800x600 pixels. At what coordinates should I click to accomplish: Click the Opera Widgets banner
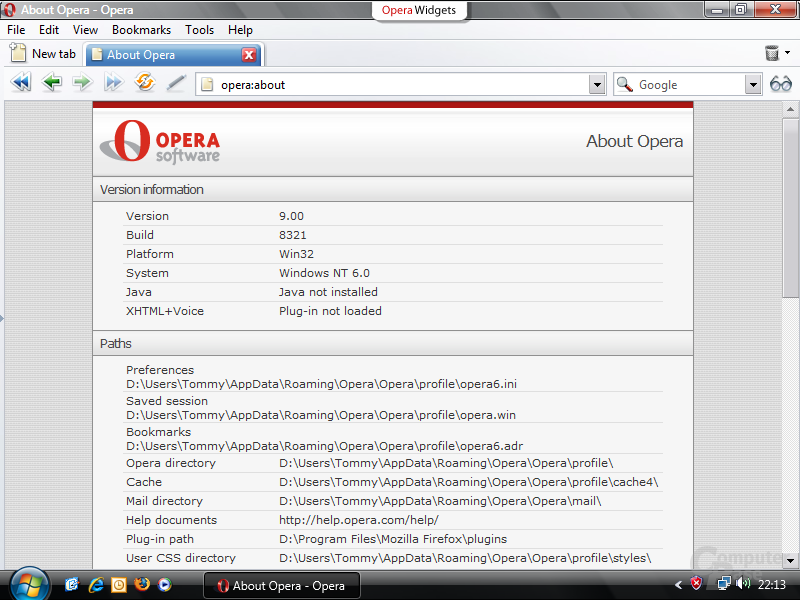pos(419,10)
